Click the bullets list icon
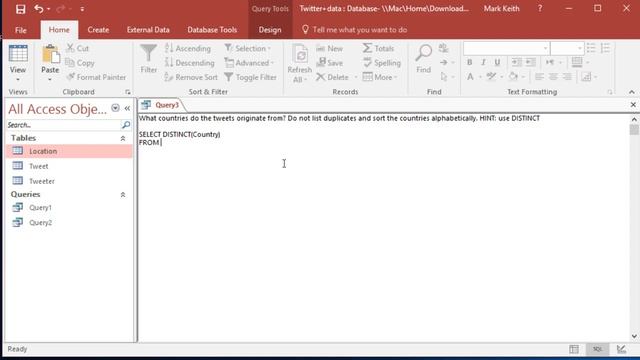 click(591, 48)
